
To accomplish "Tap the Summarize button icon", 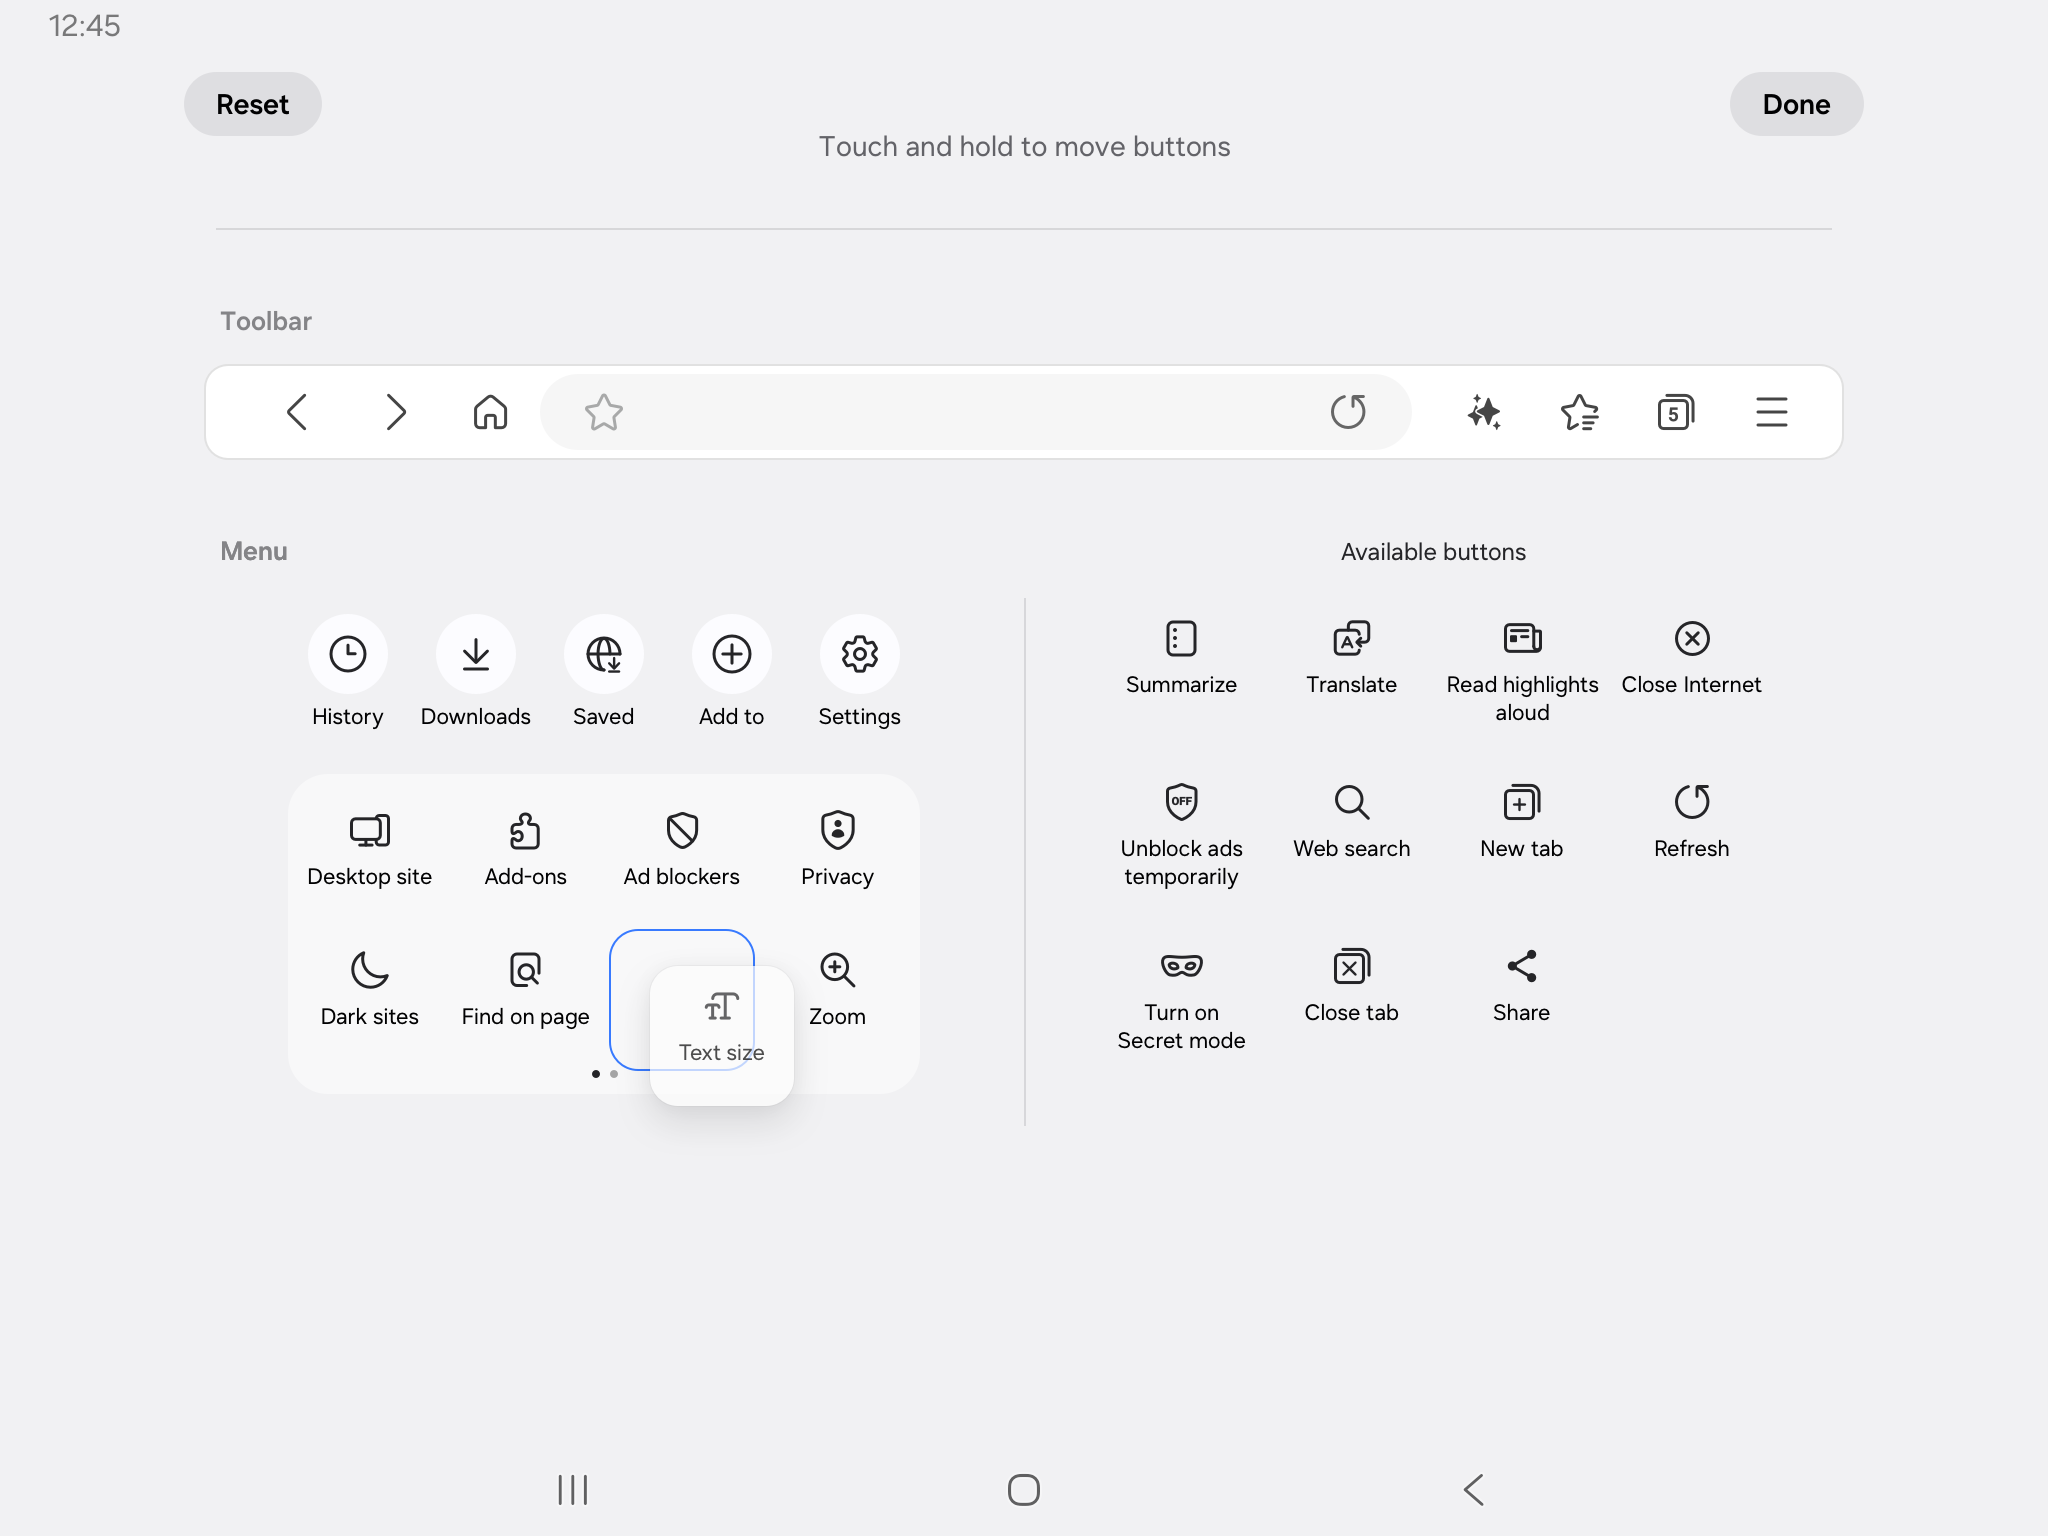I will coord(1181,638).
